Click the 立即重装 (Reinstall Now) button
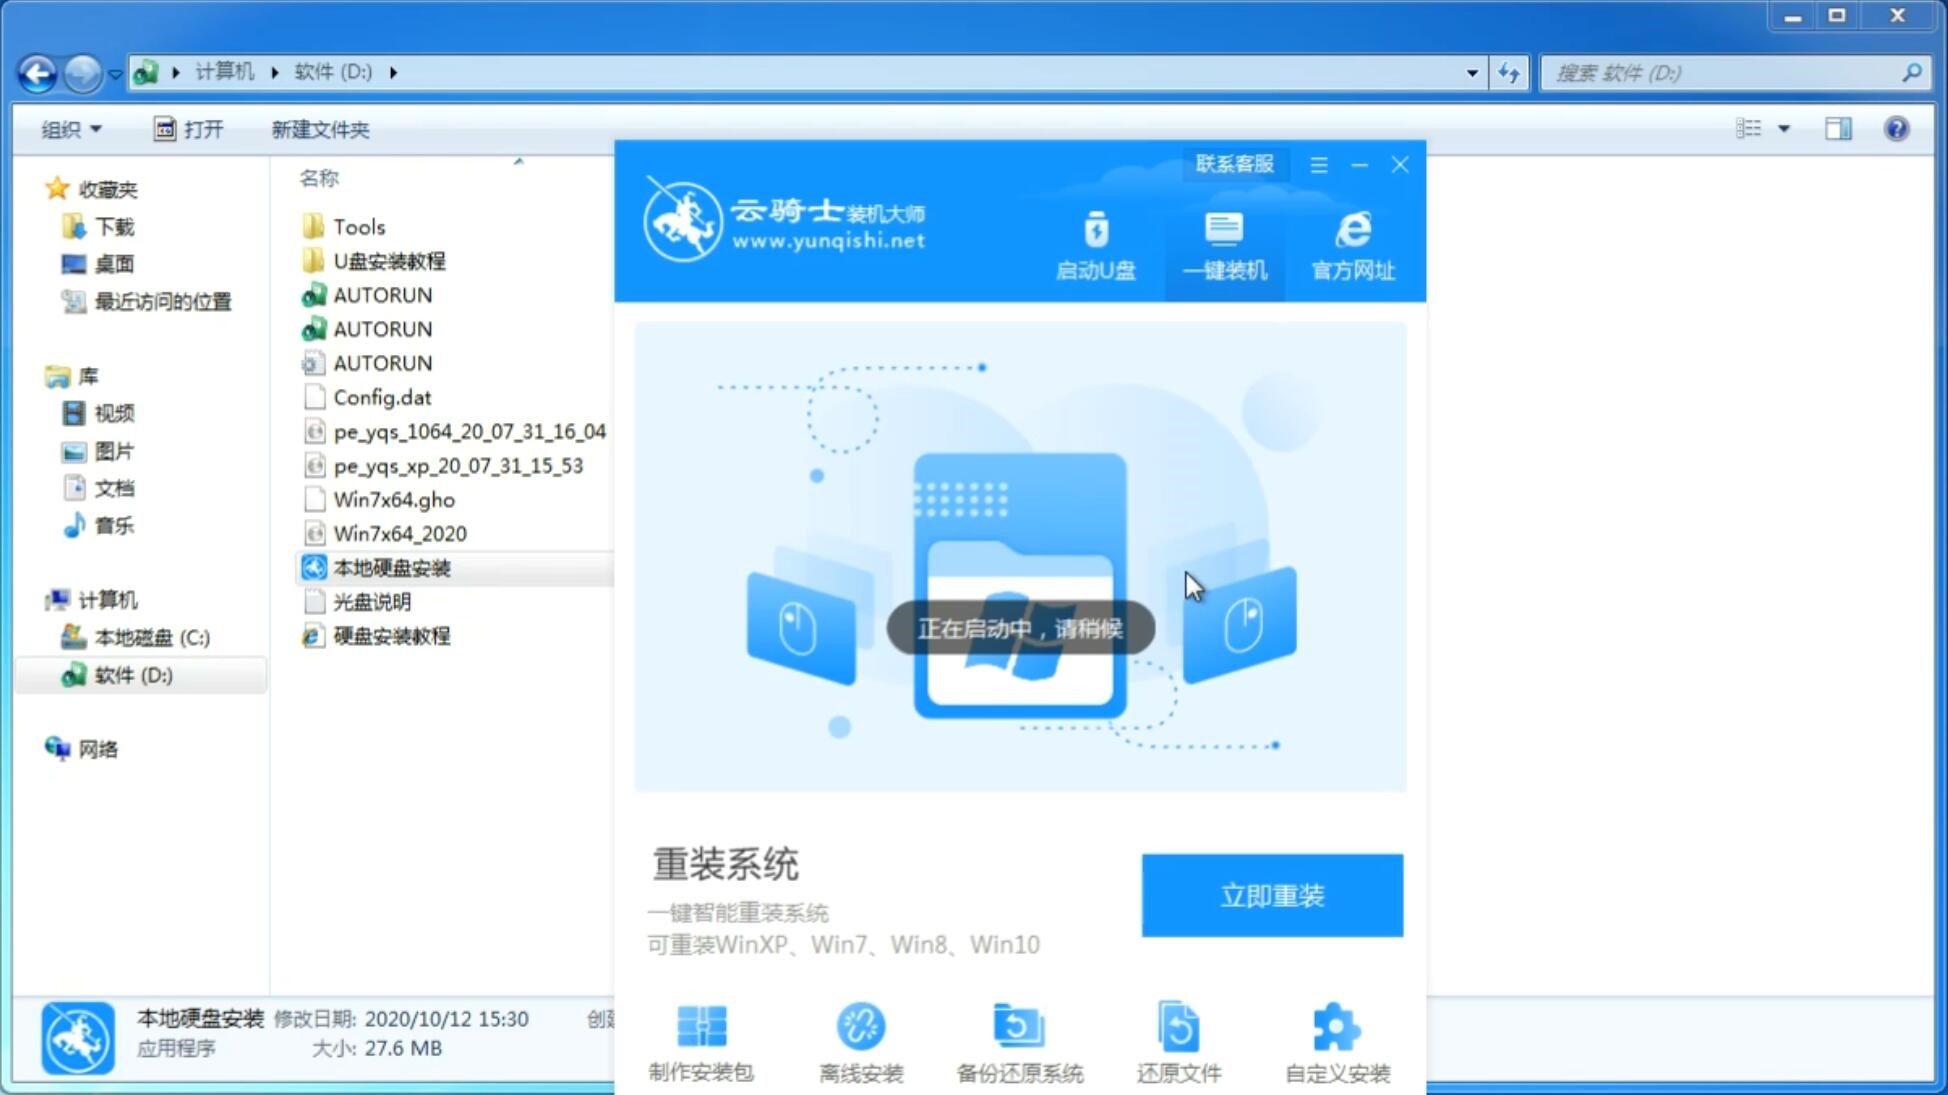 click(x=1272, y=896)
